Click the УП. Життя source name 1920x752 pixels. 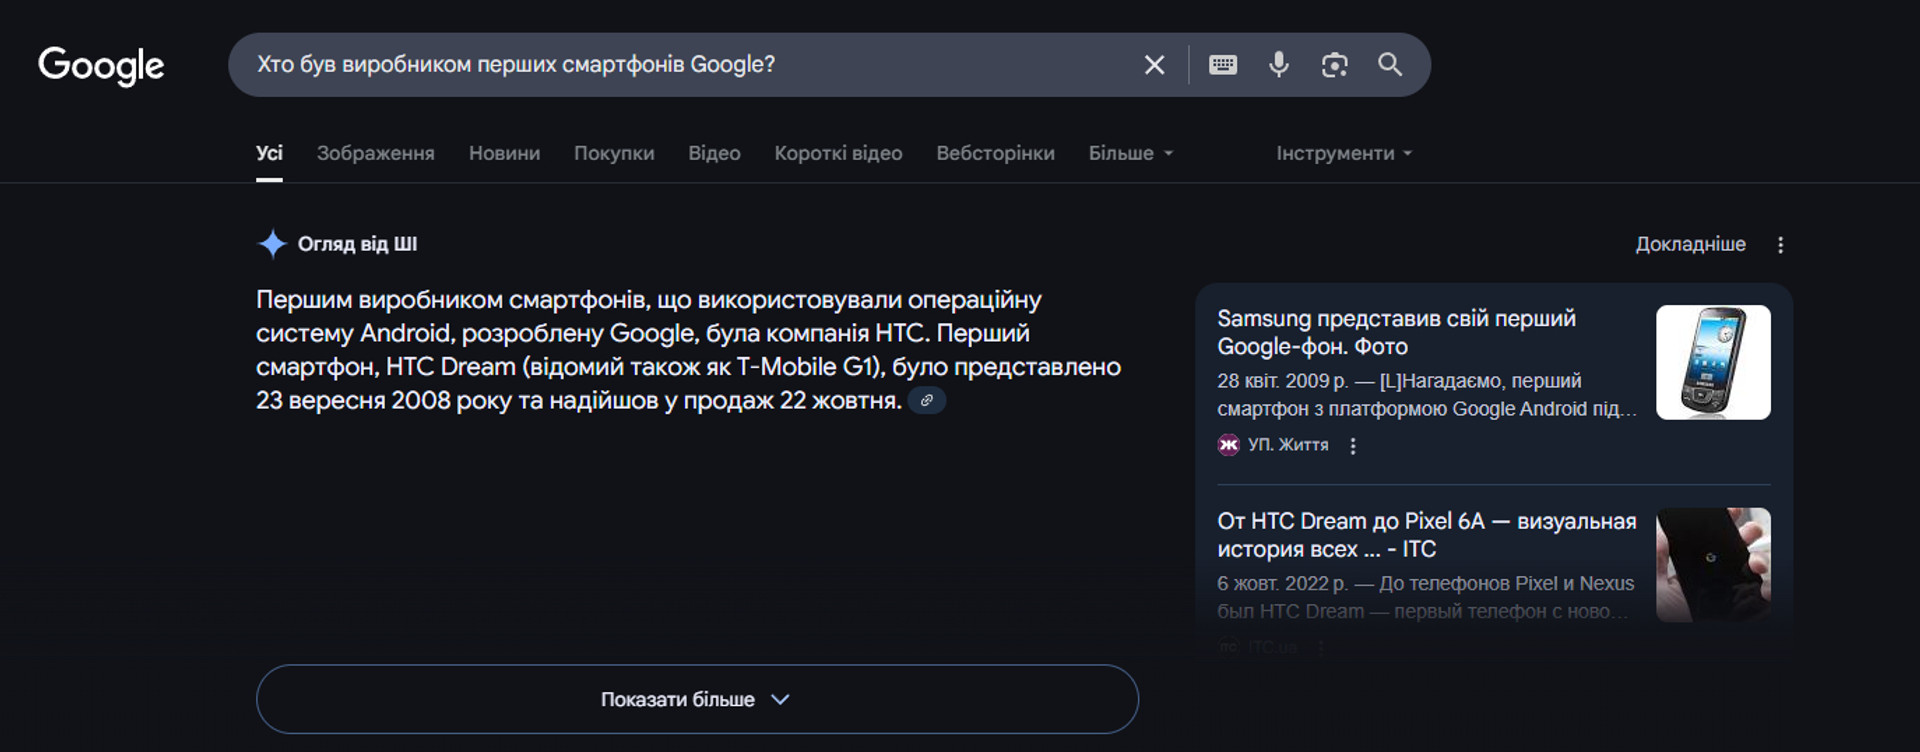click(x=1288, y=445)
